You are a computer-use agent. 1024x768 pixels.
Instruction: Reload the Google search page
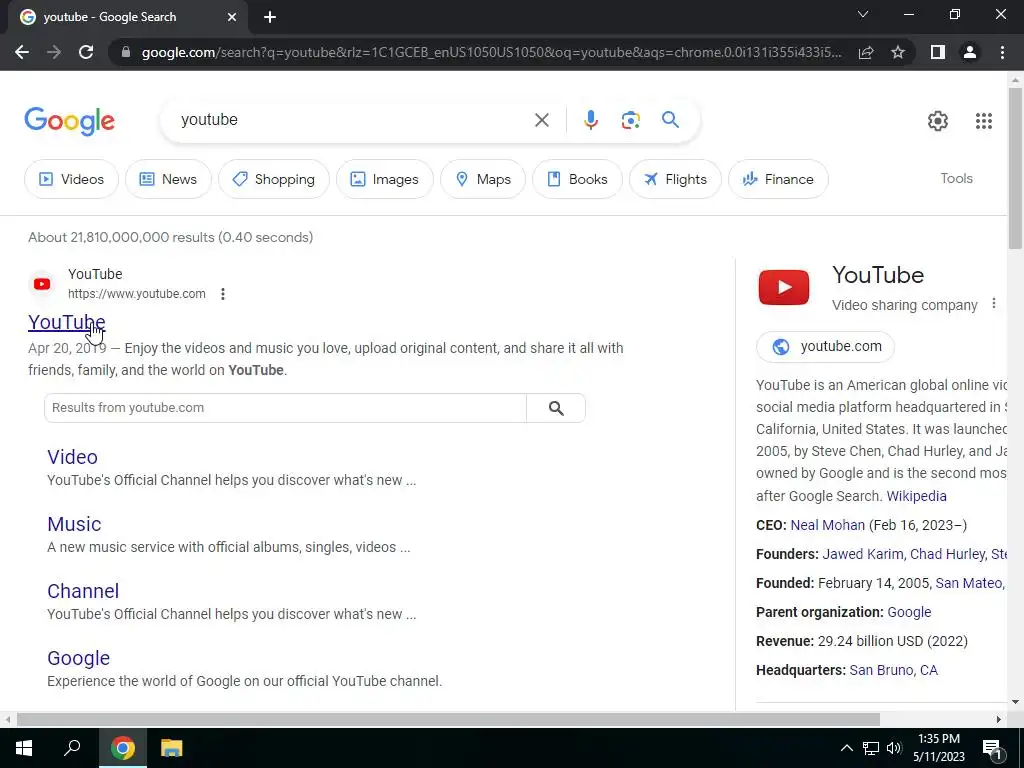86,52
